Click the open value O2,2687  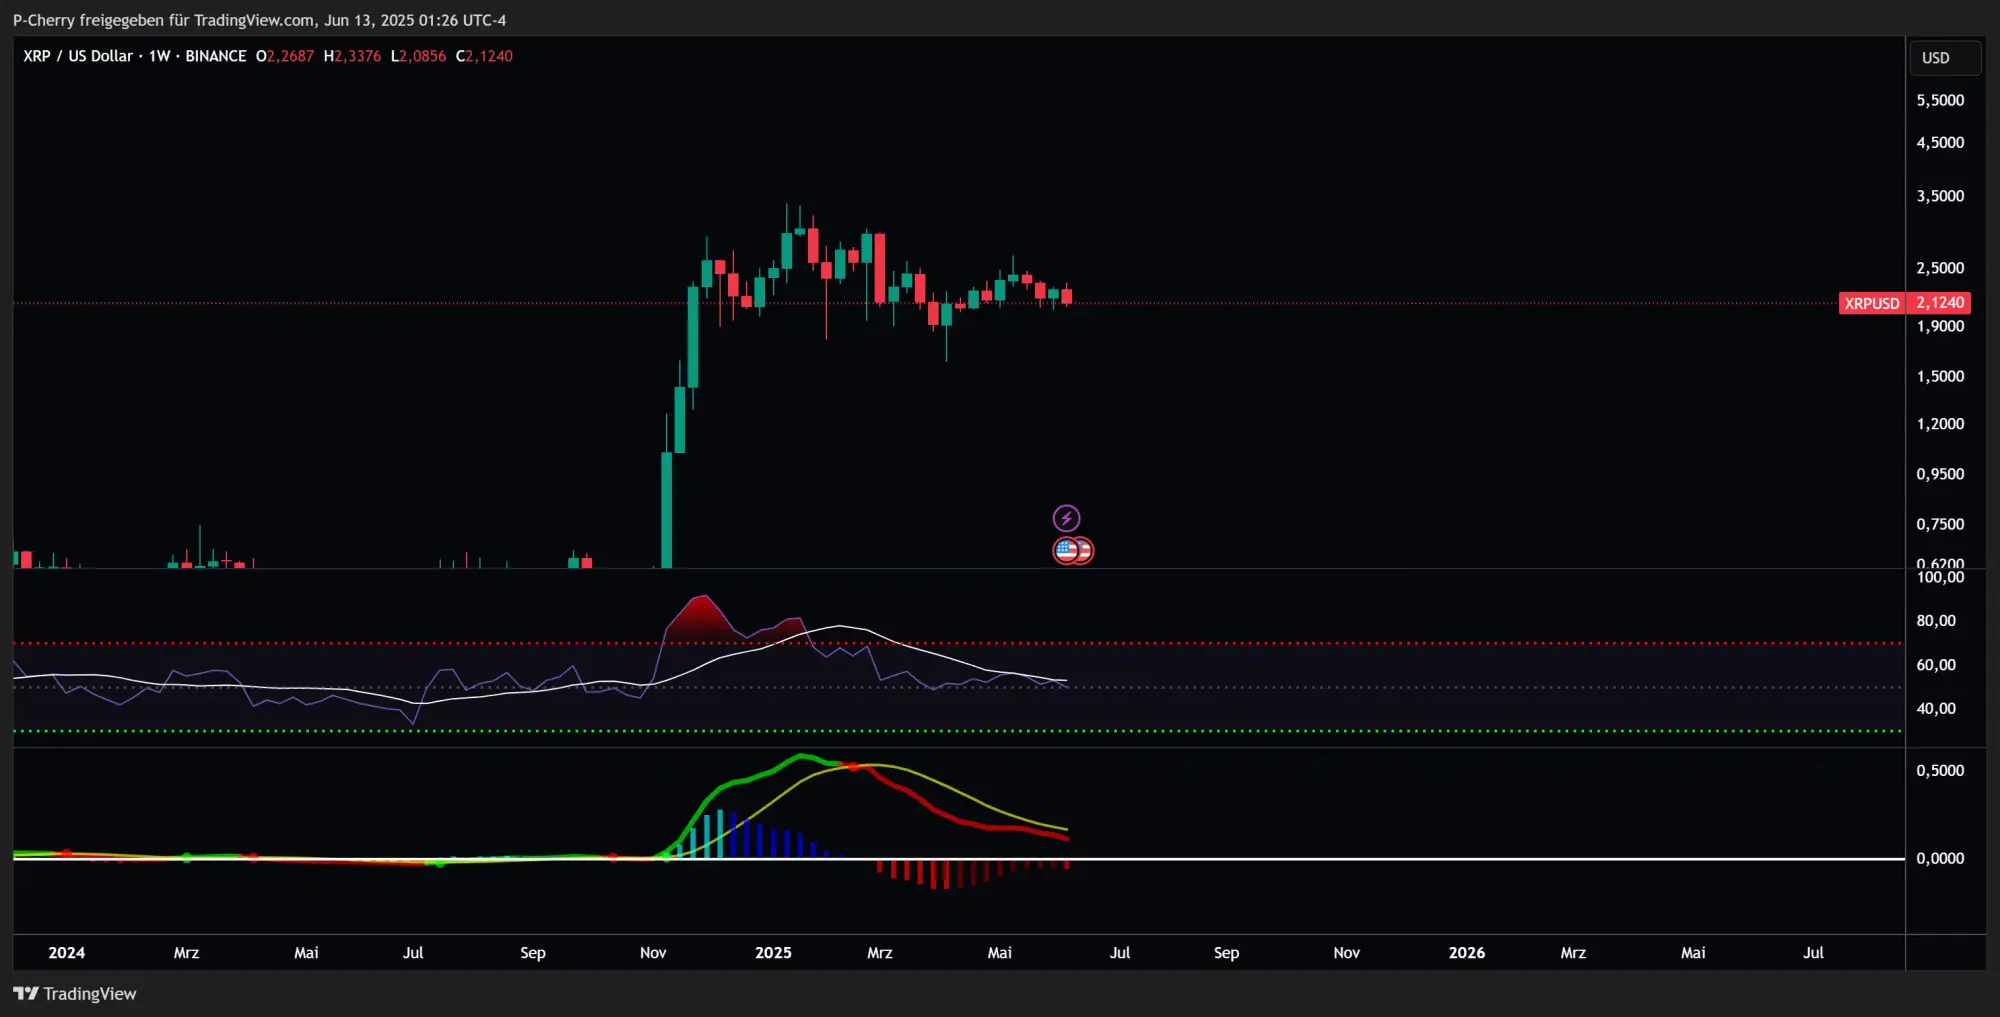pyautogui.click(x=285, y=56)
